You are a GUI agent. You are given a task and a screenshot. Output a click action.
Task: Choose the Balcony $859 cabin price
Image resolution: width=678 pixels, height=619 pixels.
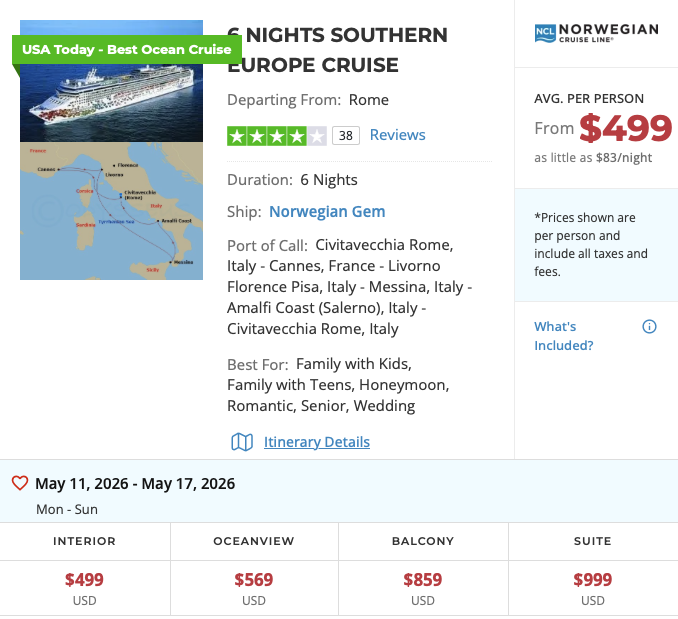(423, 579)
